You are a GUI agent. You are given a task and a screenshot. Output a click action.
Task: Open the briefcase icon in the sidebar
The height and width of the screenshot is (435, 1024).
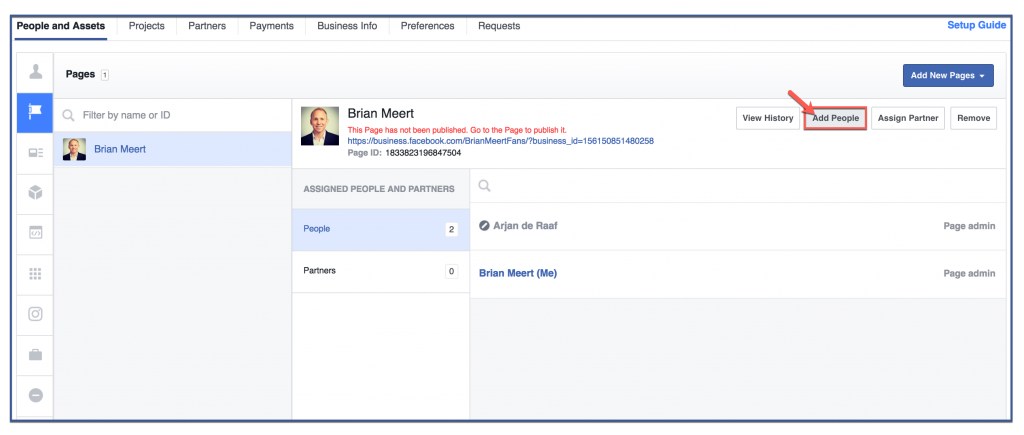tap(35, 355)
